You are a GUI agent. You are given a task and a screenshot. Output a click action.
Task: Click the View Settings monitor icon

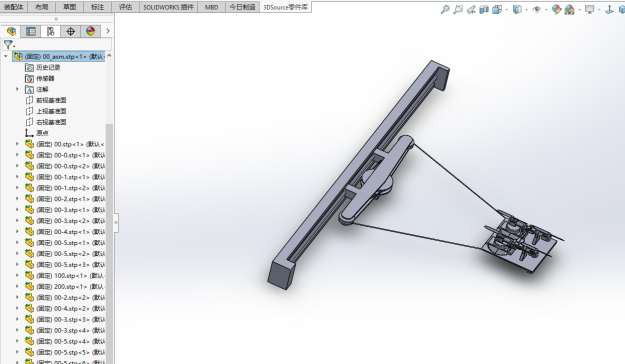(x=590, y=9)
